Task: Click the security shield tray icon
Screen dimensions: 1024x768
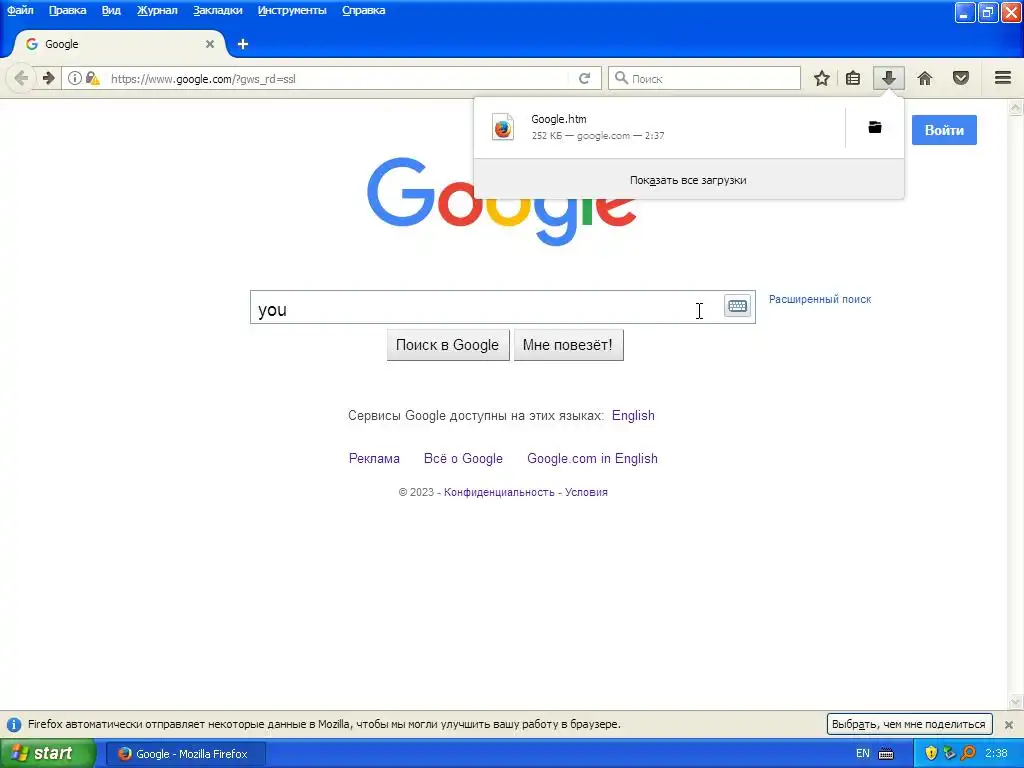Action: click(x=931, y=754)
